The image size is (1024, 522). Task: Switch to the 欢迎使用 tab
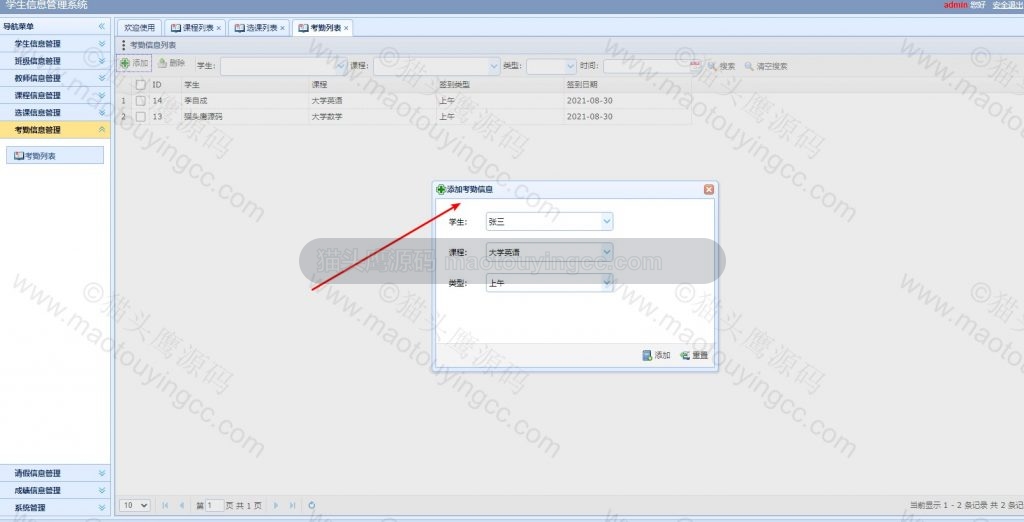click(x=139, y=27)
